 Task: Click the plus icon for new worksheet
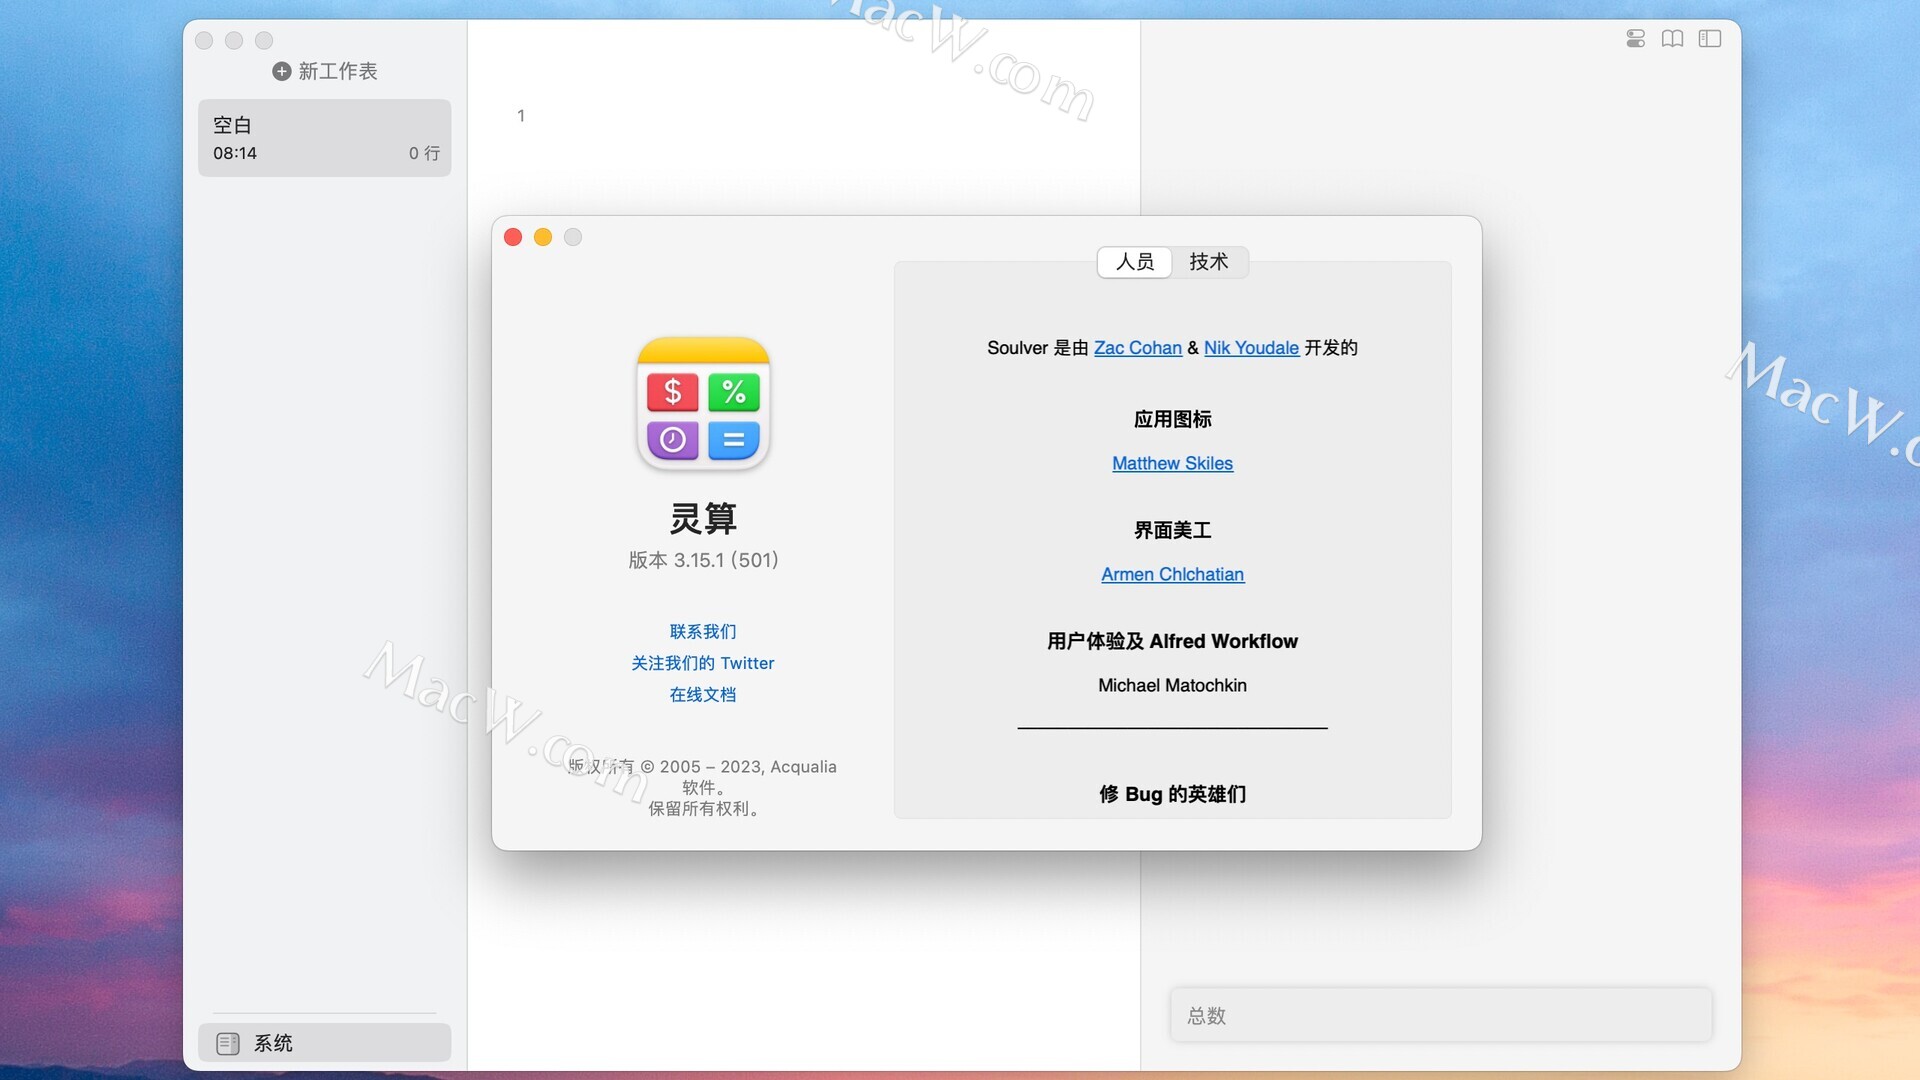coord(282,71)
